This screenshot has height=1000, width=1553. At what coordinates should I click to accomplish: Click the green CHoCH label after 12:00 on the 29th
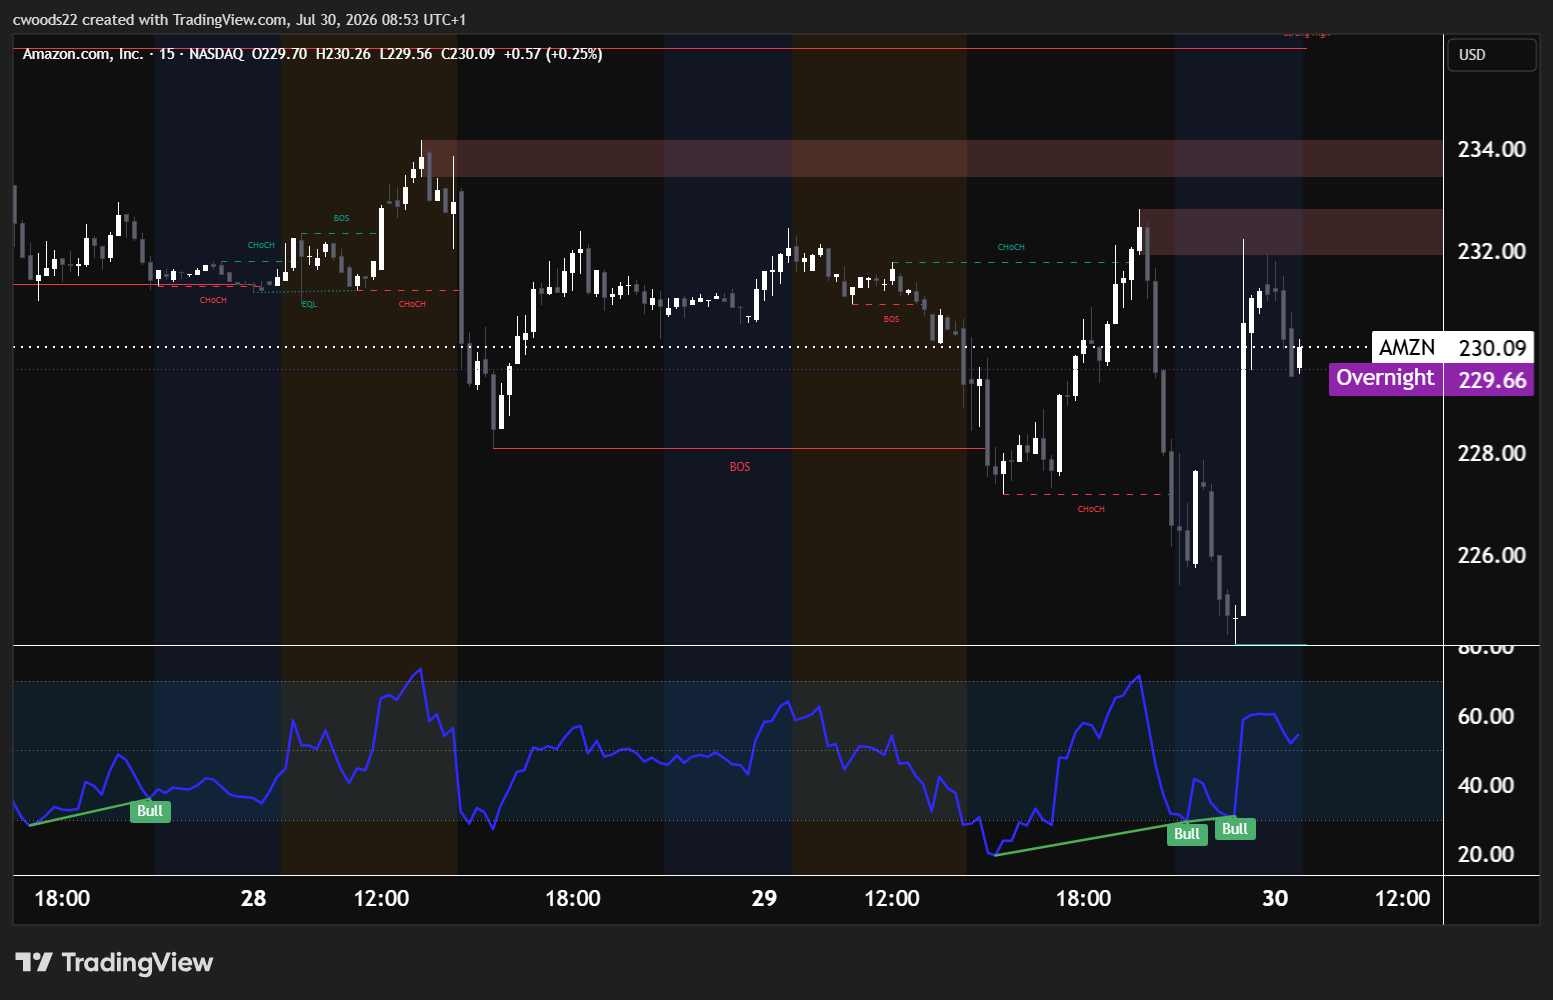click(1011, 247)
